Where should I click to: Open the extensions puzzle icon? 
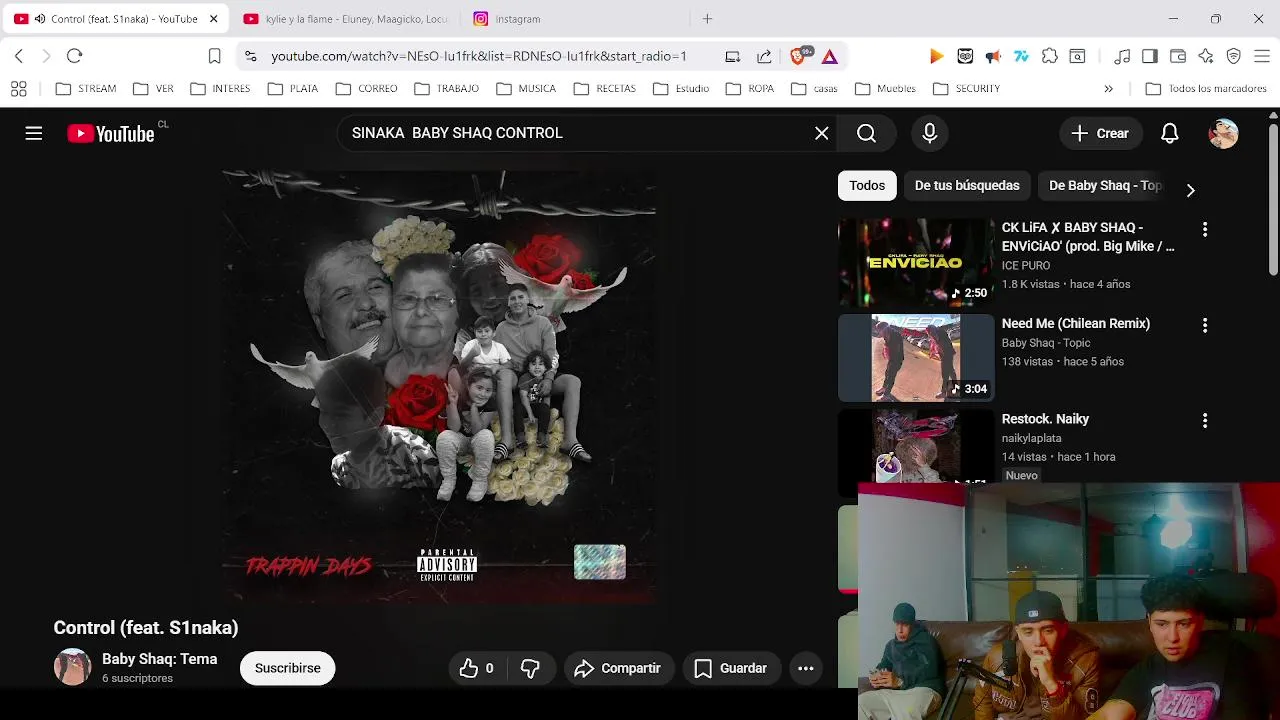(x=1050, y=56)
